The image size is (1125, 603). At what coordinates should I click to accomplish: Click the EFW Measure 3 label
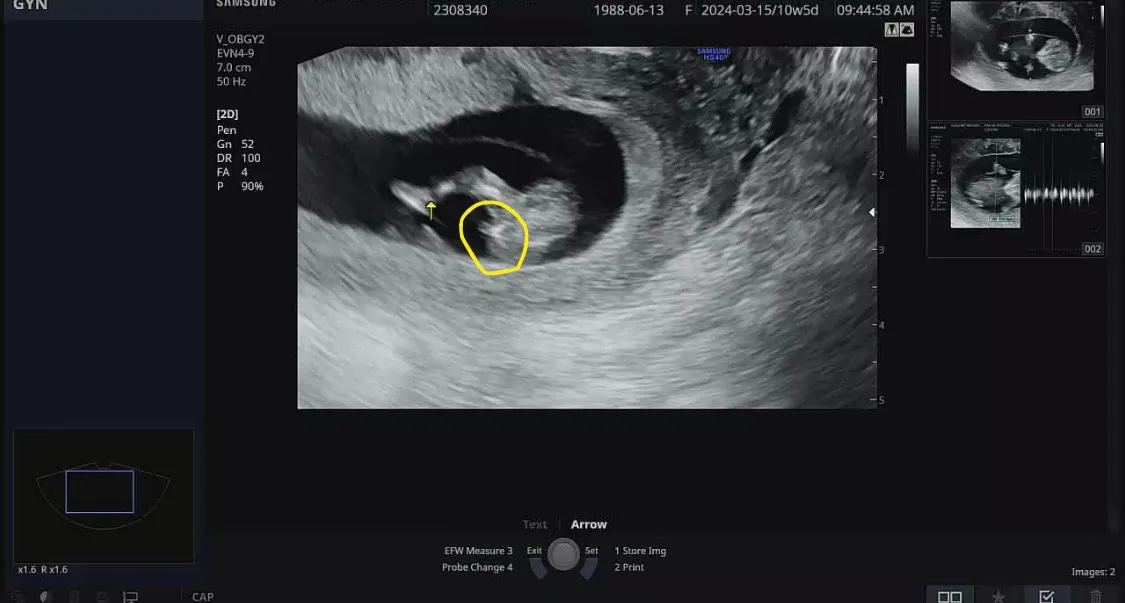pos(479,551)
